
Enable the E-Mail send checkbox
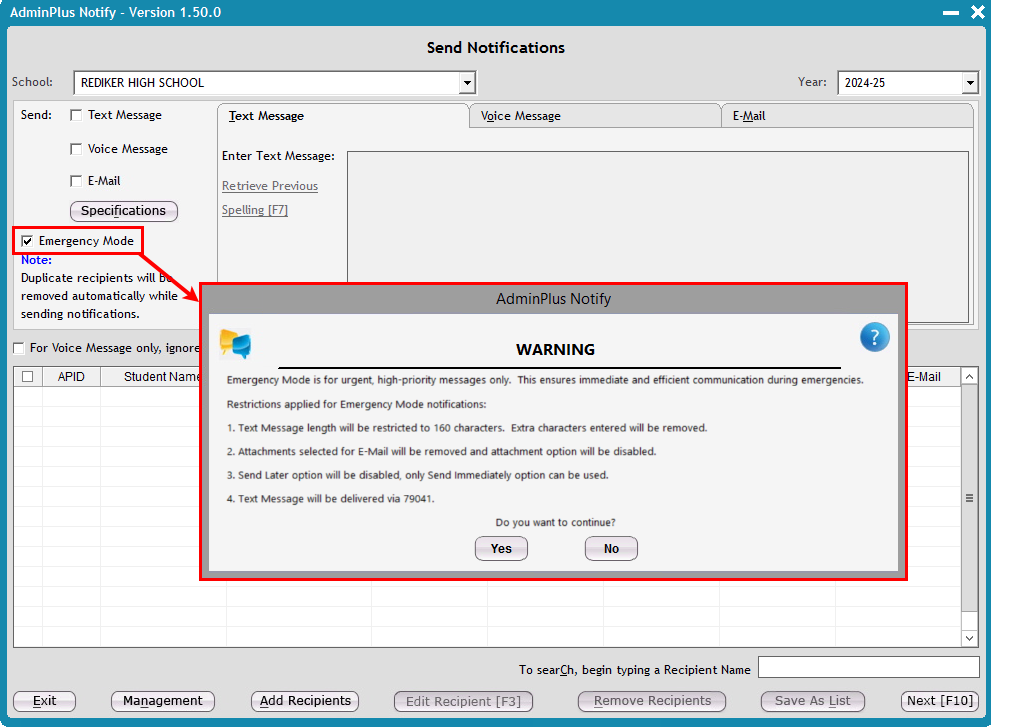pyautogui.click(x=76, y=181)
